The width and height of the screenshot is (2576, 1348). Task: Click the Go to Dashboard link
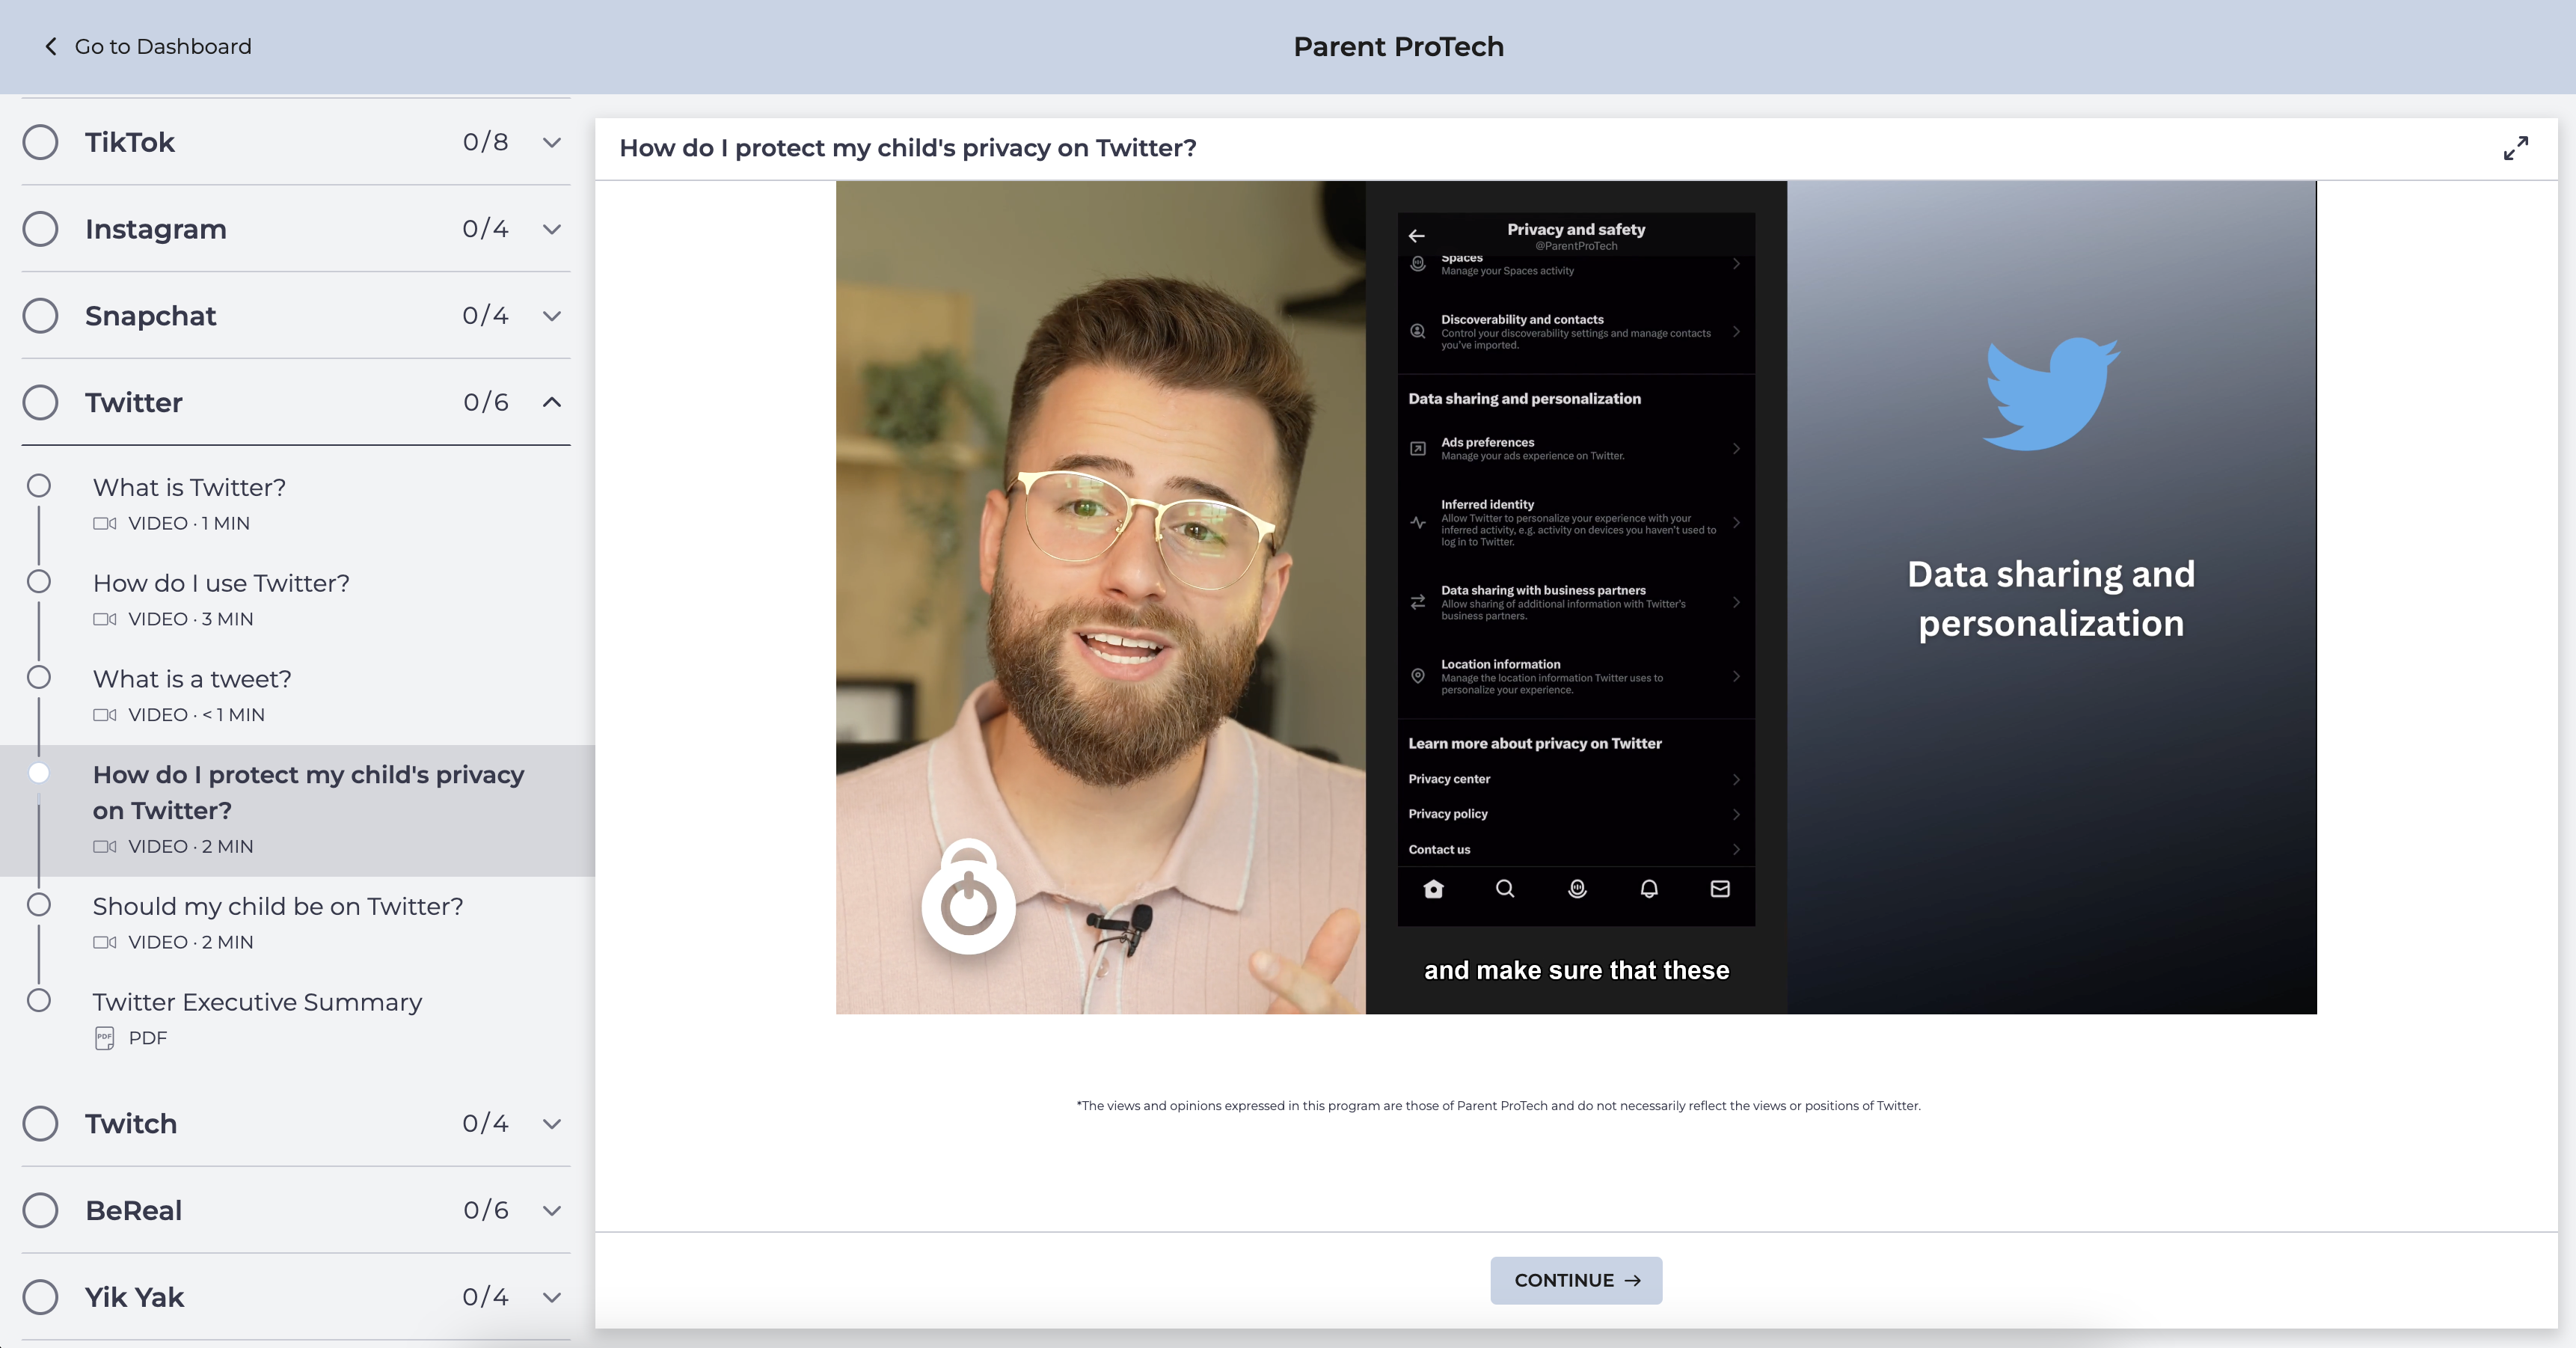[162, 47]
